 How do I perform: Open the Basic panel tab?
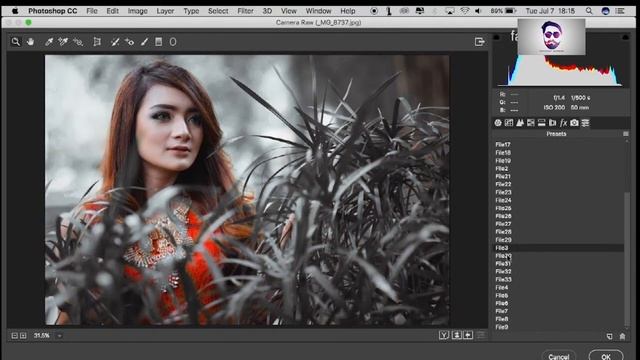click(498, 123)
